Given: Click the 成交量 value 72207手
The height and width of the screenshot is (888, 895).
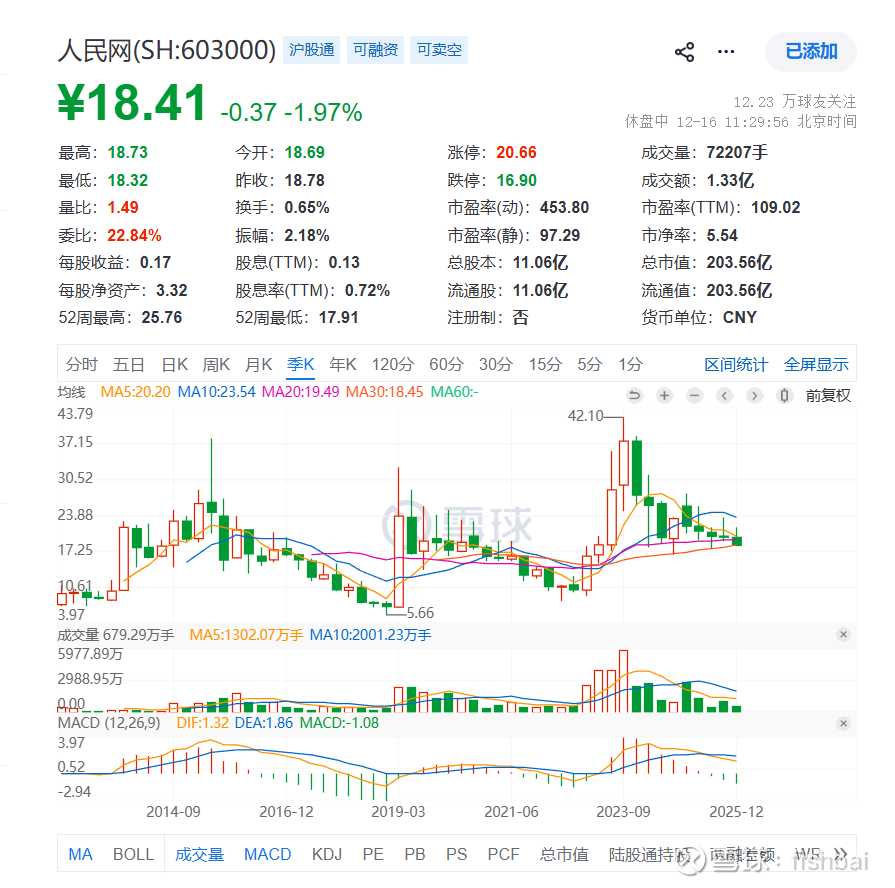Looking at the screenshot, I should [x=737, y=152].
